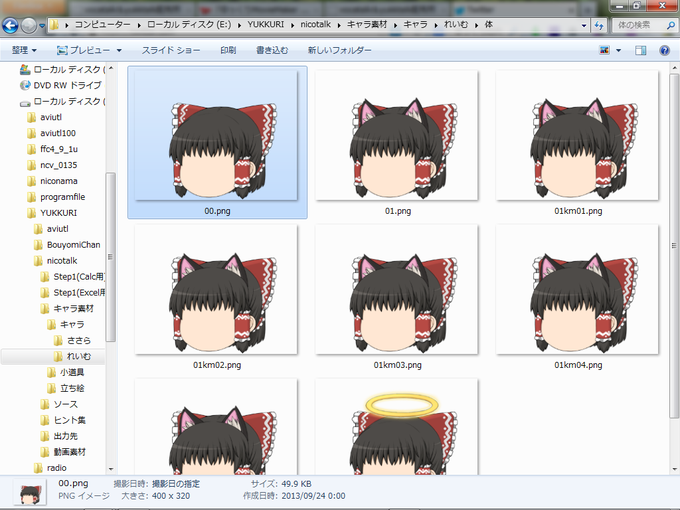Create a 新しいフォルダー
Image resolution: width=680 pixels, height=510 pixels.
click(x=340, y=50)
